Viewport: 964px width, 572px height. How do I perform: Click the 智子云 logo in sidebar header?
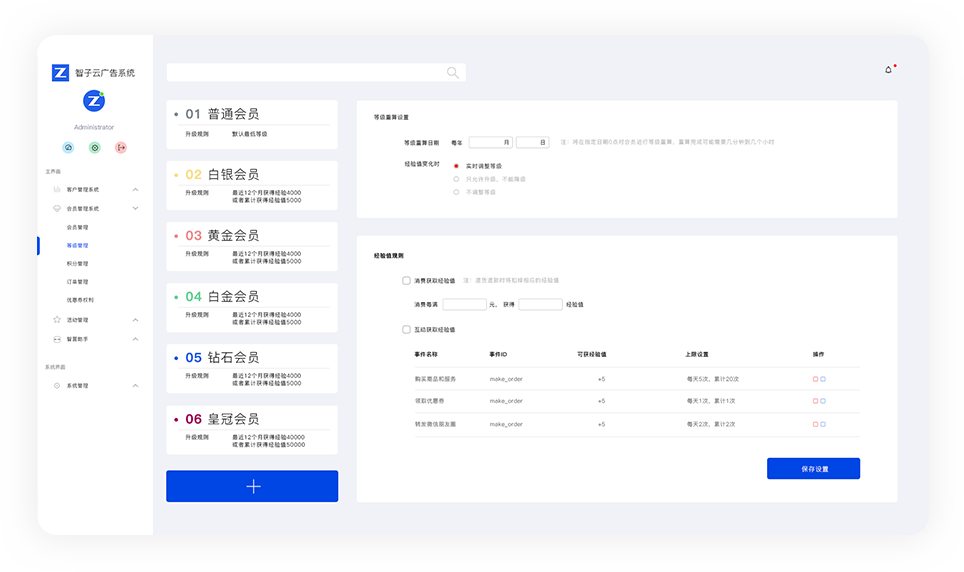coord(60,73)
